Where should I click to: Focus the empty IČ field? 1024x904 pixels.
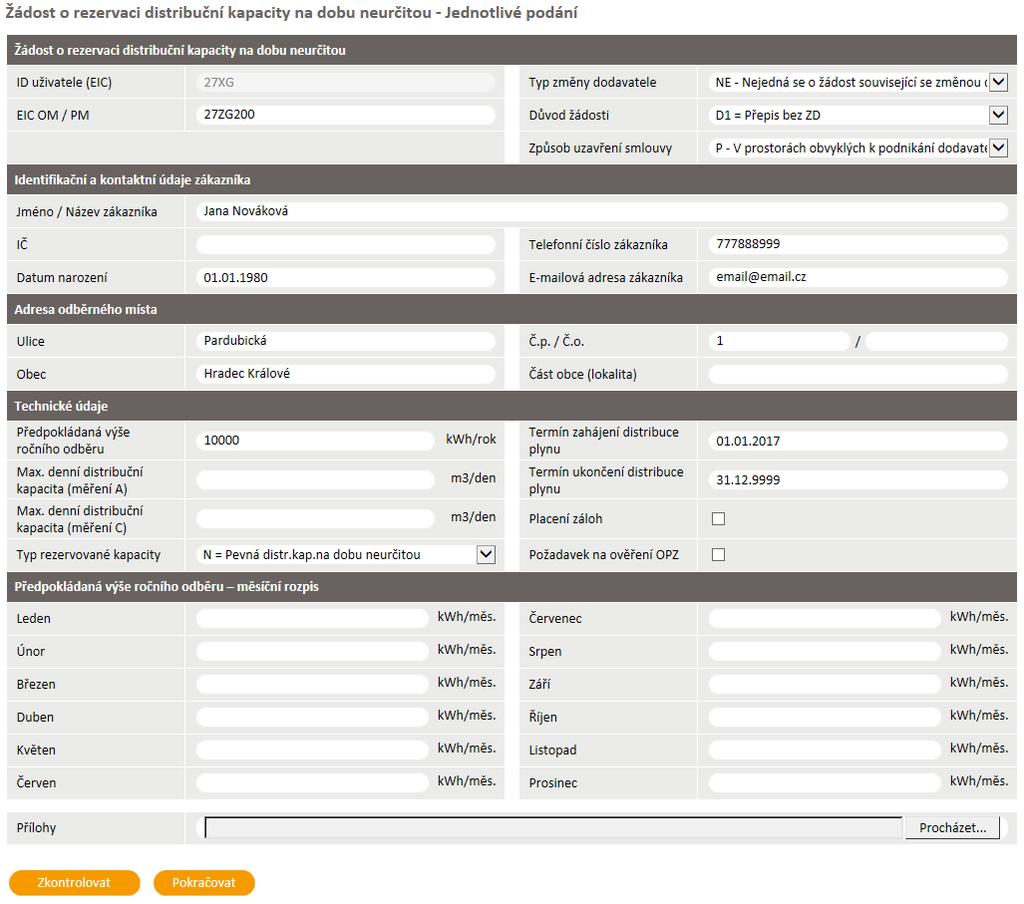pyautogui.click(x=345, y=244)
